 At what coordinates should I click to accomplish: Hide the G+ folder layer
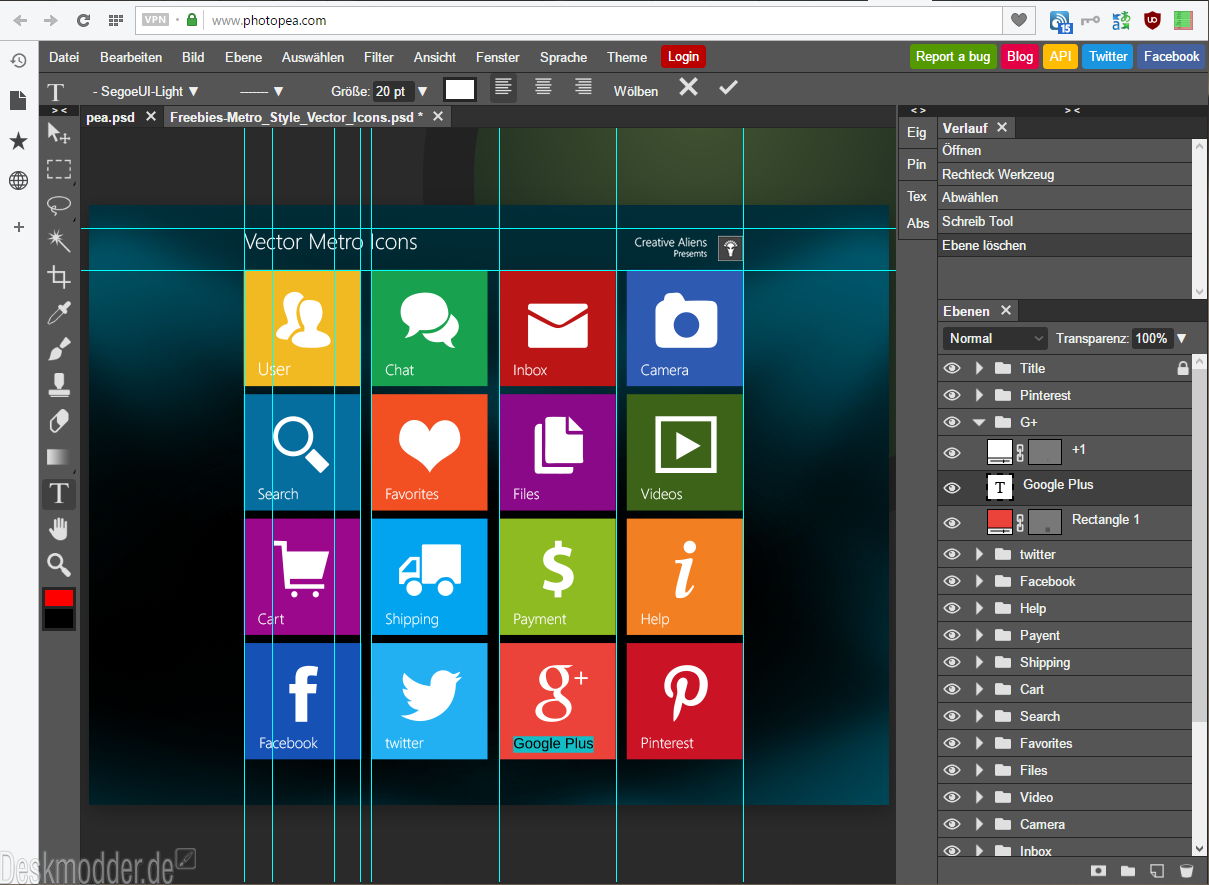click(951, 422)
